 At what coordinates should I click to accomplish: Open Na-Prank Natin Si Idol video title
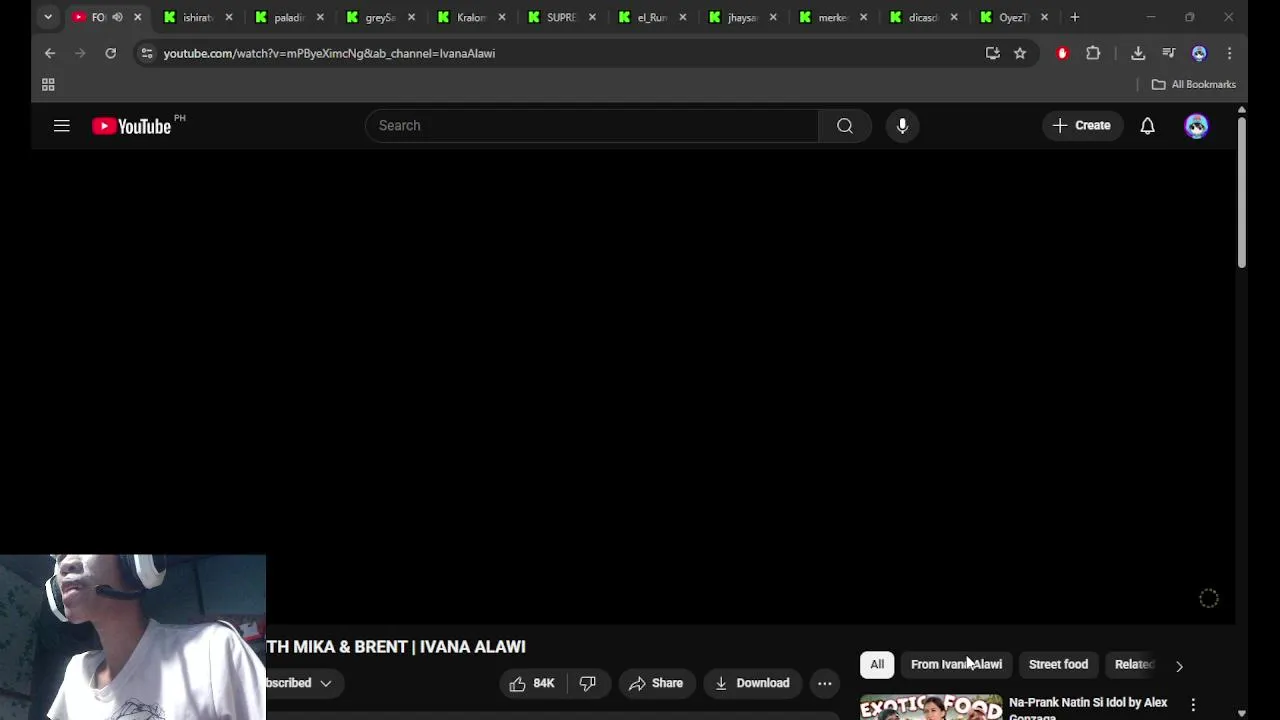point(1088,708)
